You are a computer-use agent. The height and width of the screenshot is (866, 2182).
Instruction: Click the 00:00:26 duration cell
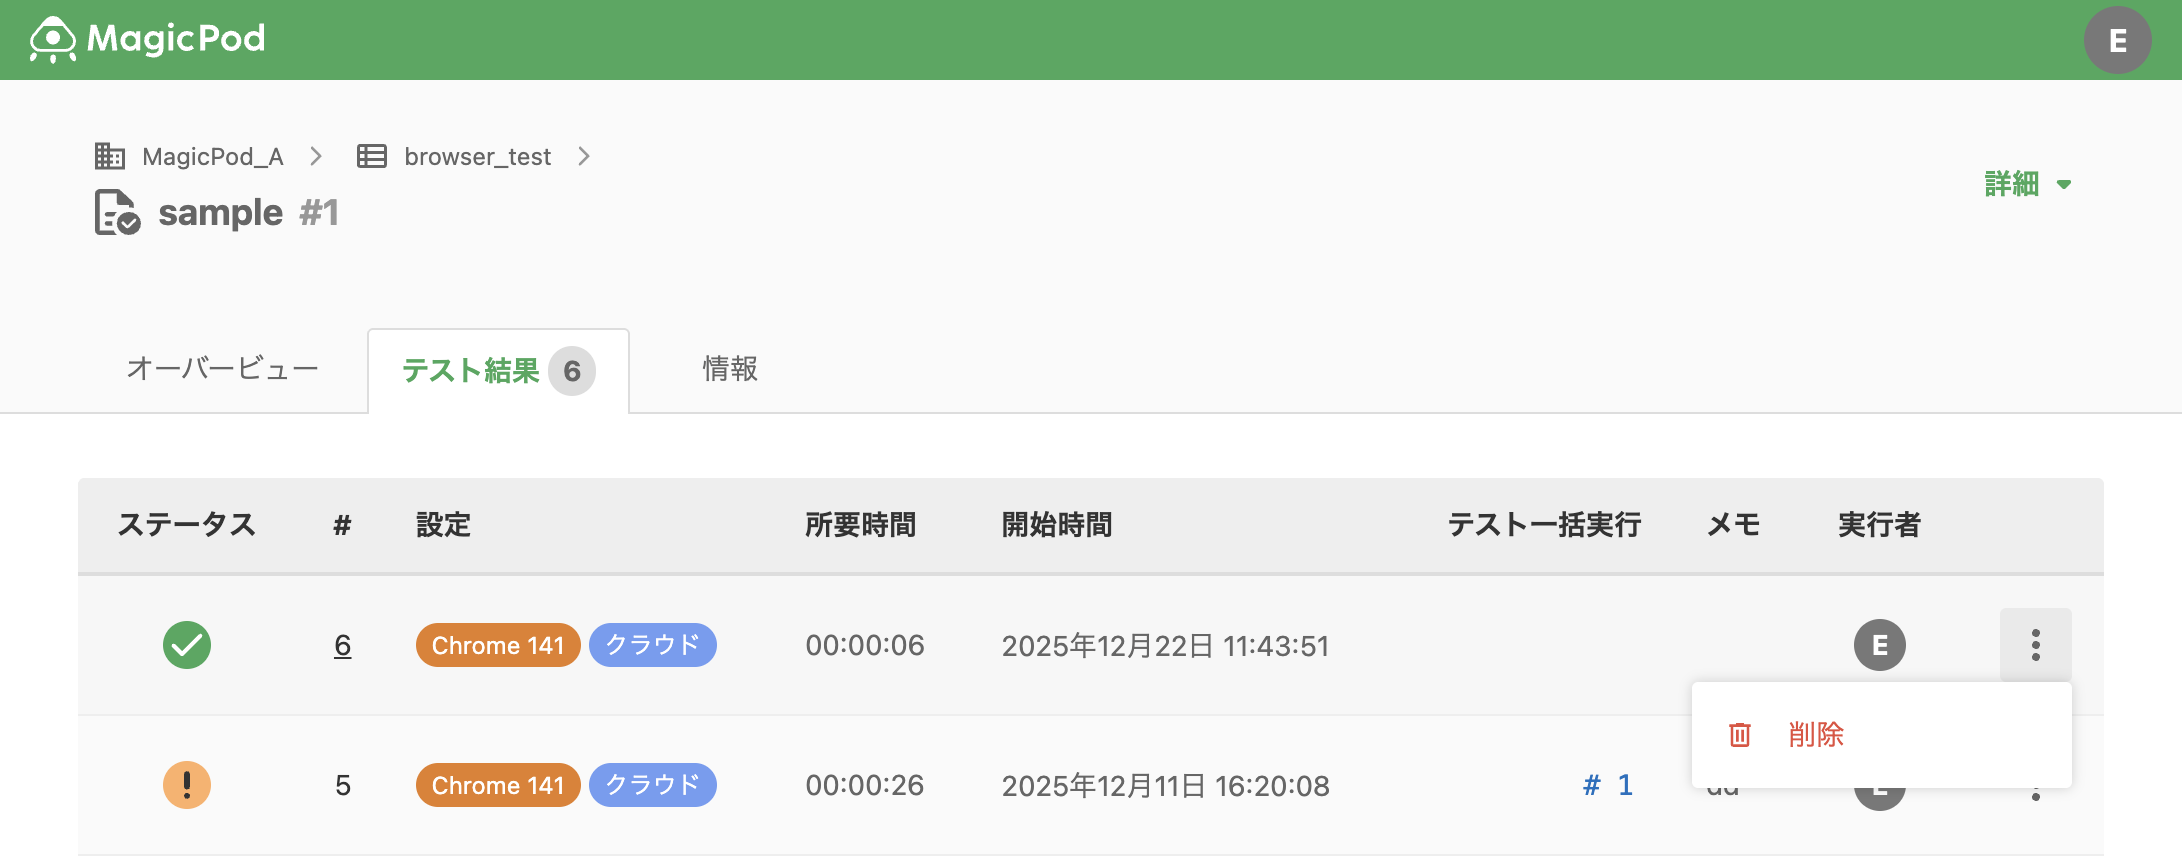coord(865,785)
